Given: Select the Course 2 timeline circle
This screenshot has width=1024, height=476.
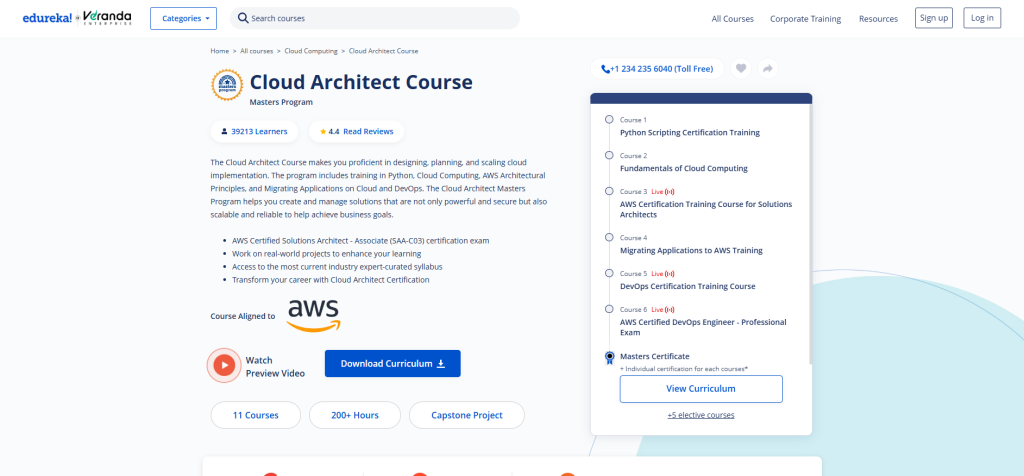Looking at the screenshot, I should 609,155.
